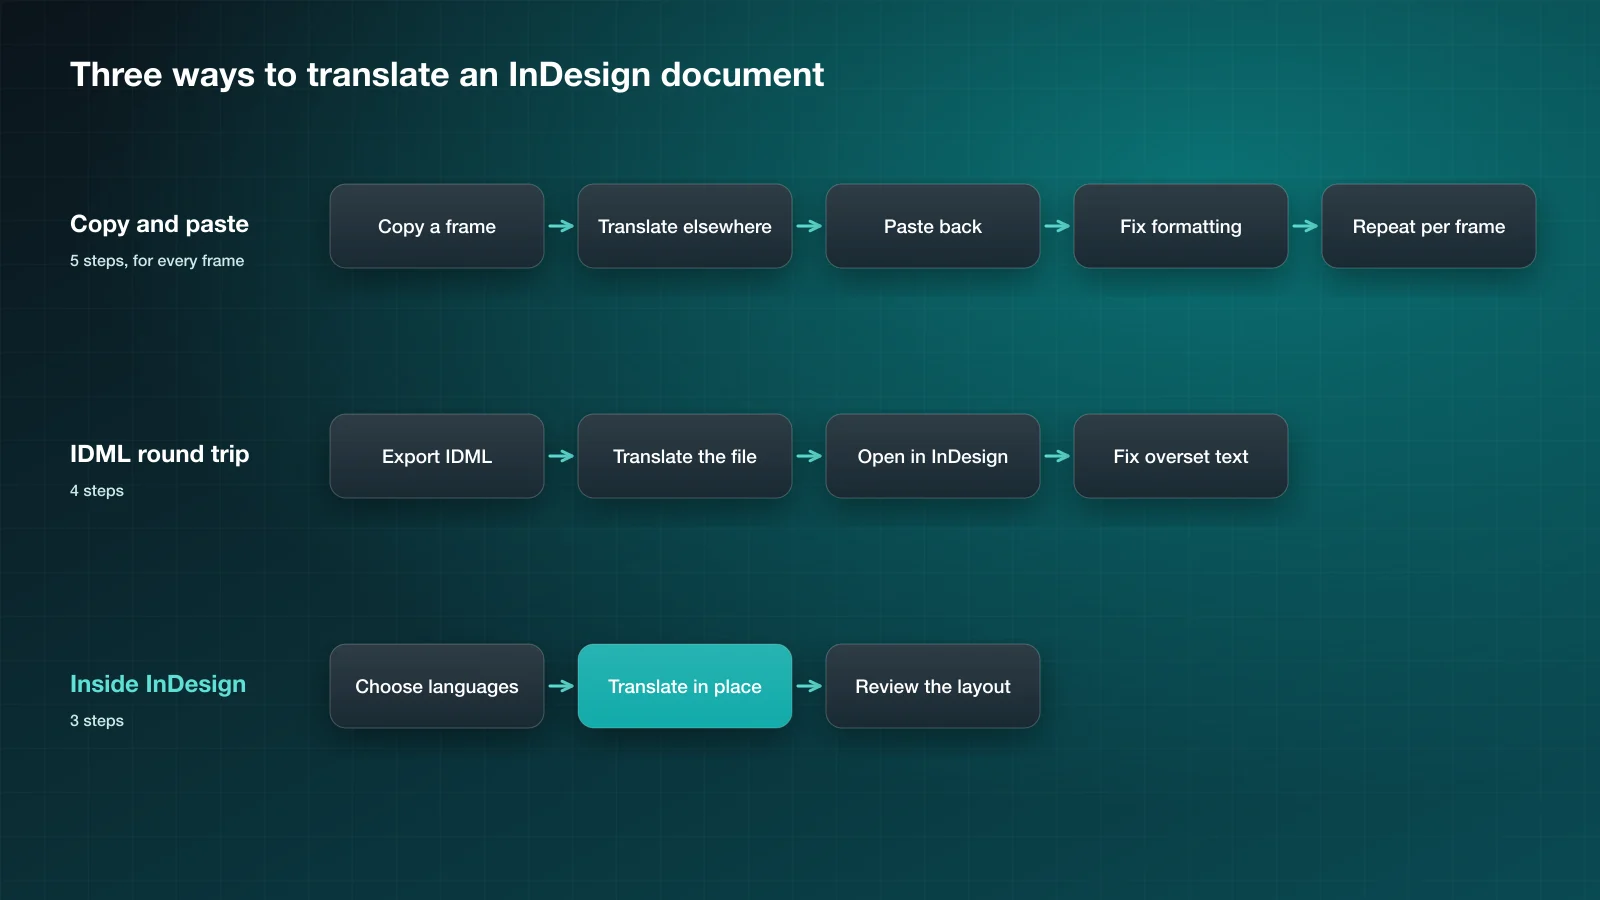Click the highlighted 'Translate in place' box

pos(685,686)
